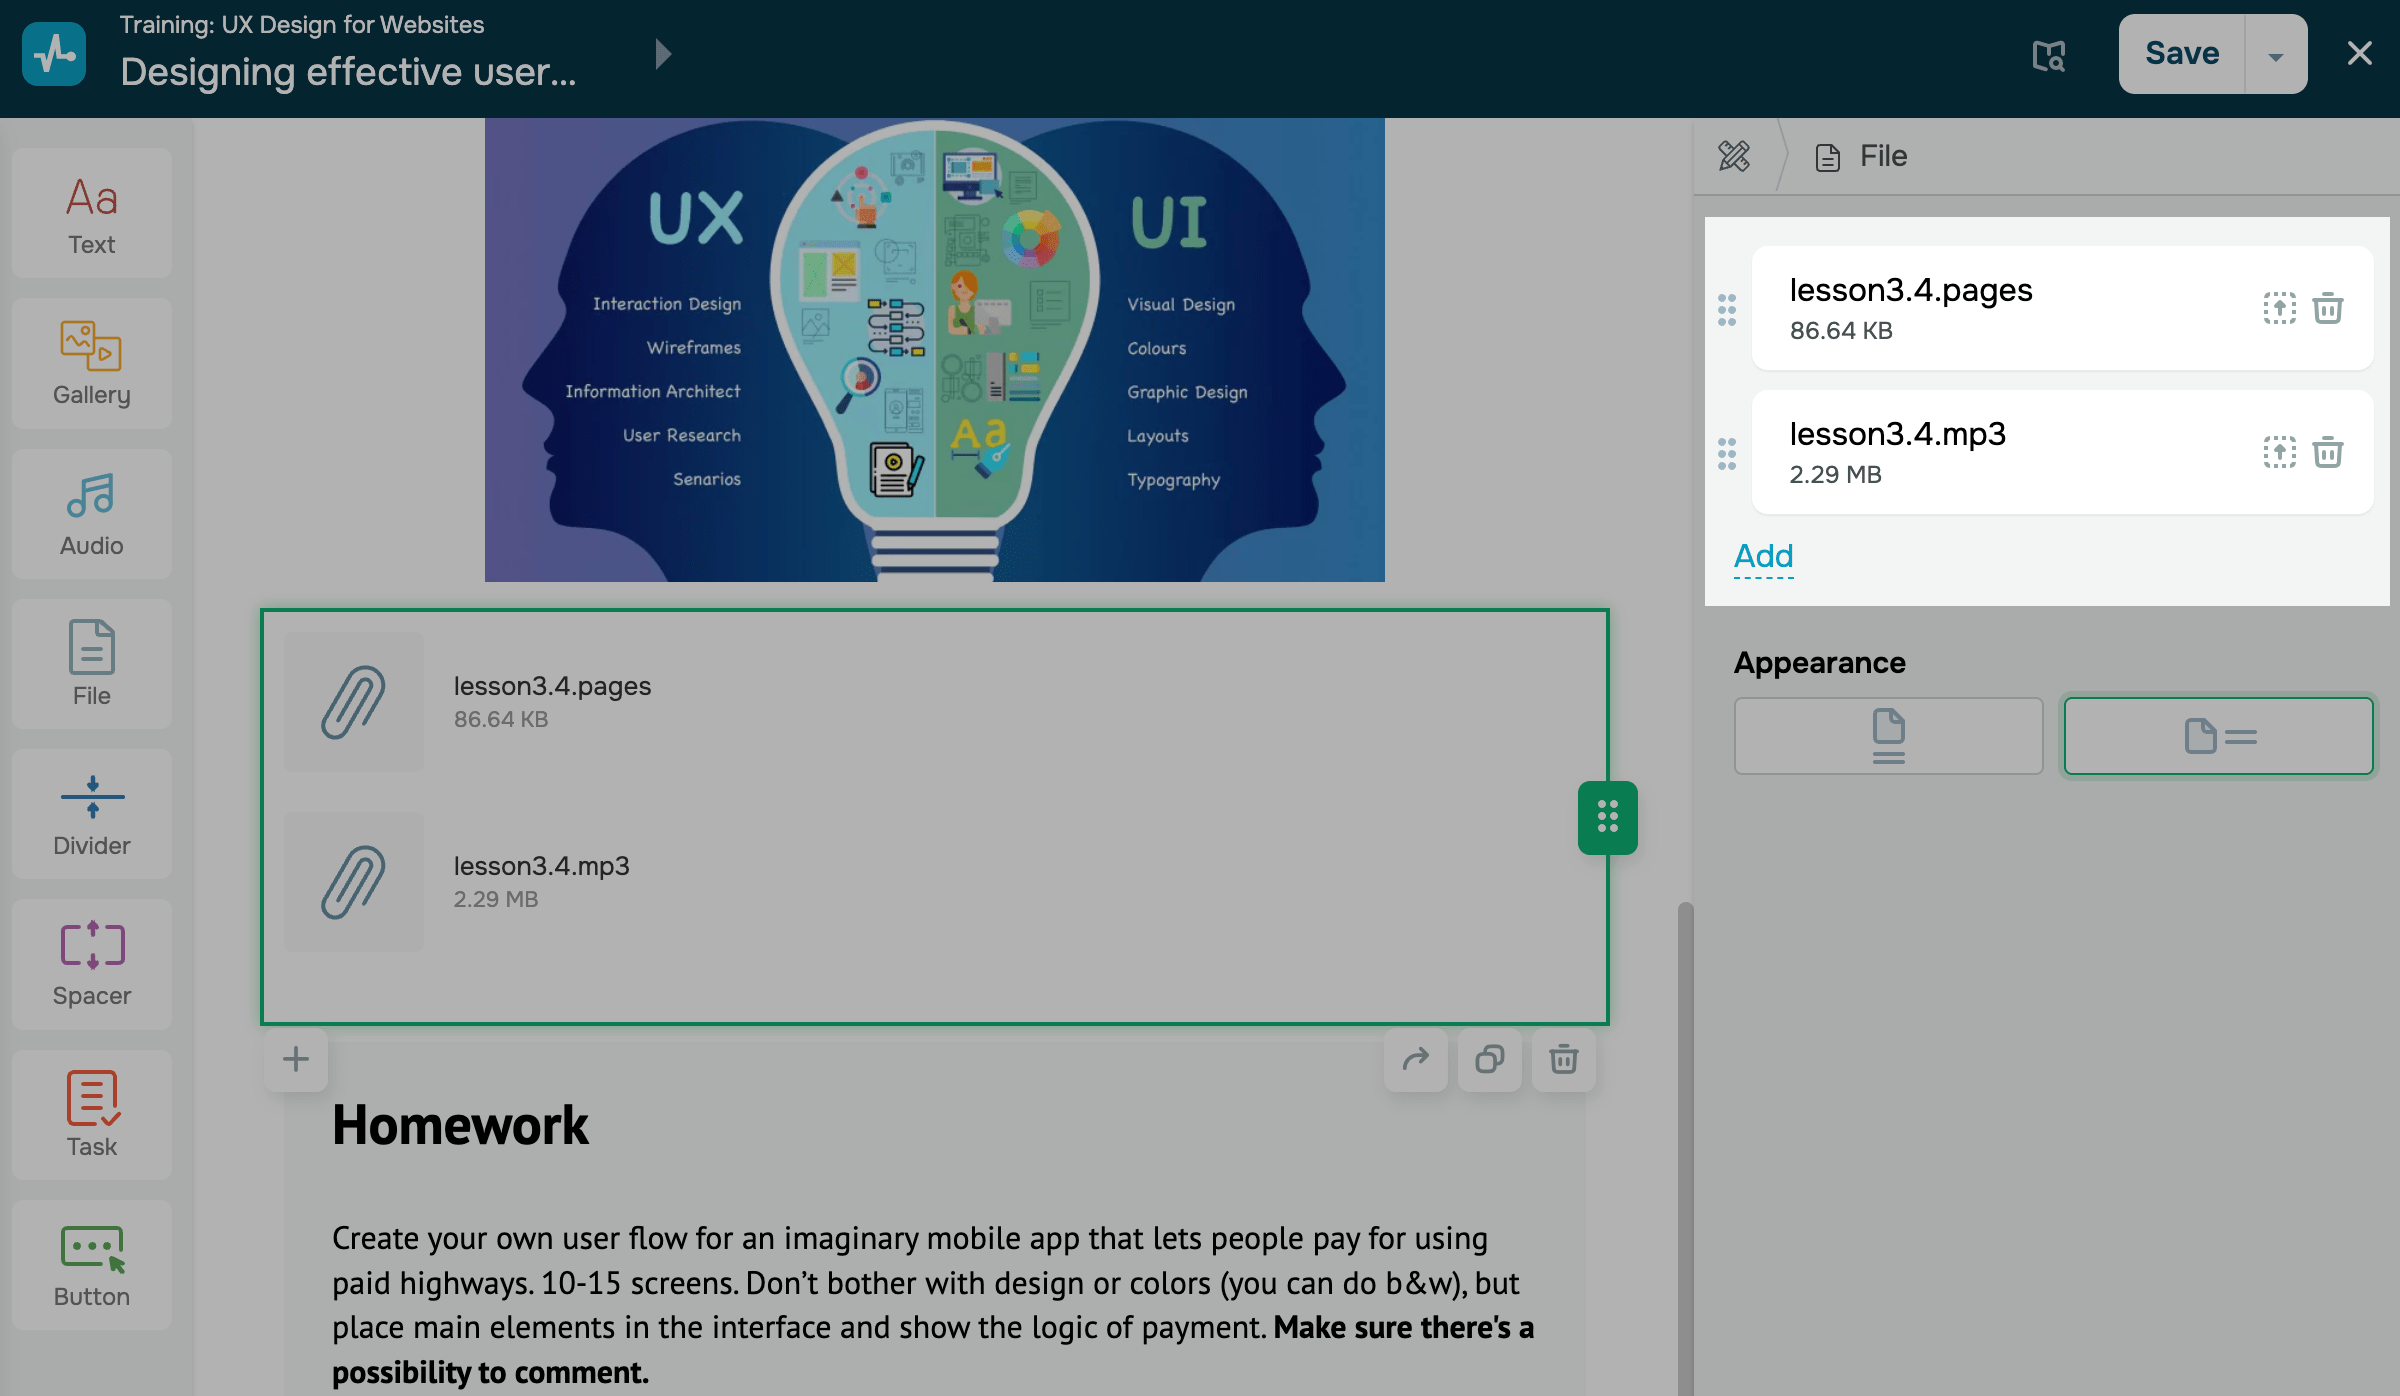The height and width of the screenshot is (1396, 2400).
Task: Insert an Audio block
Action: click(x=92, y=514)
